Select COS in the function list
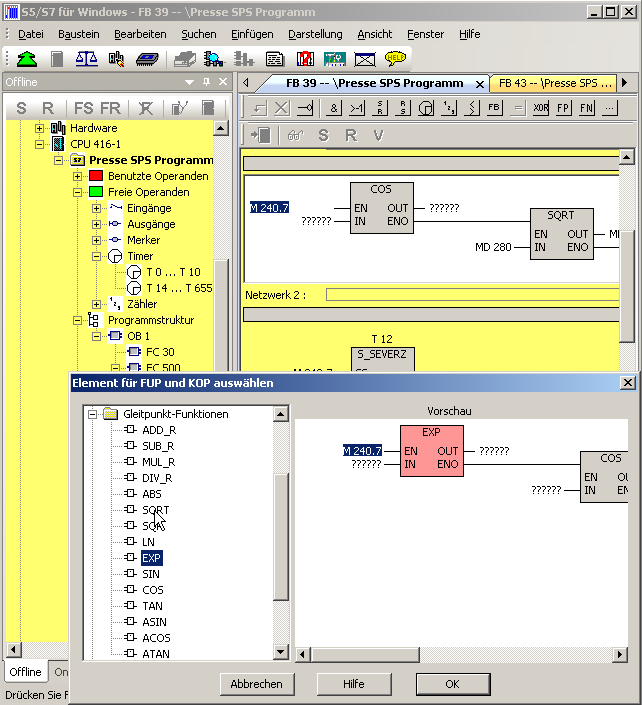Screen dimensions: 642x705 pos(153,590)
